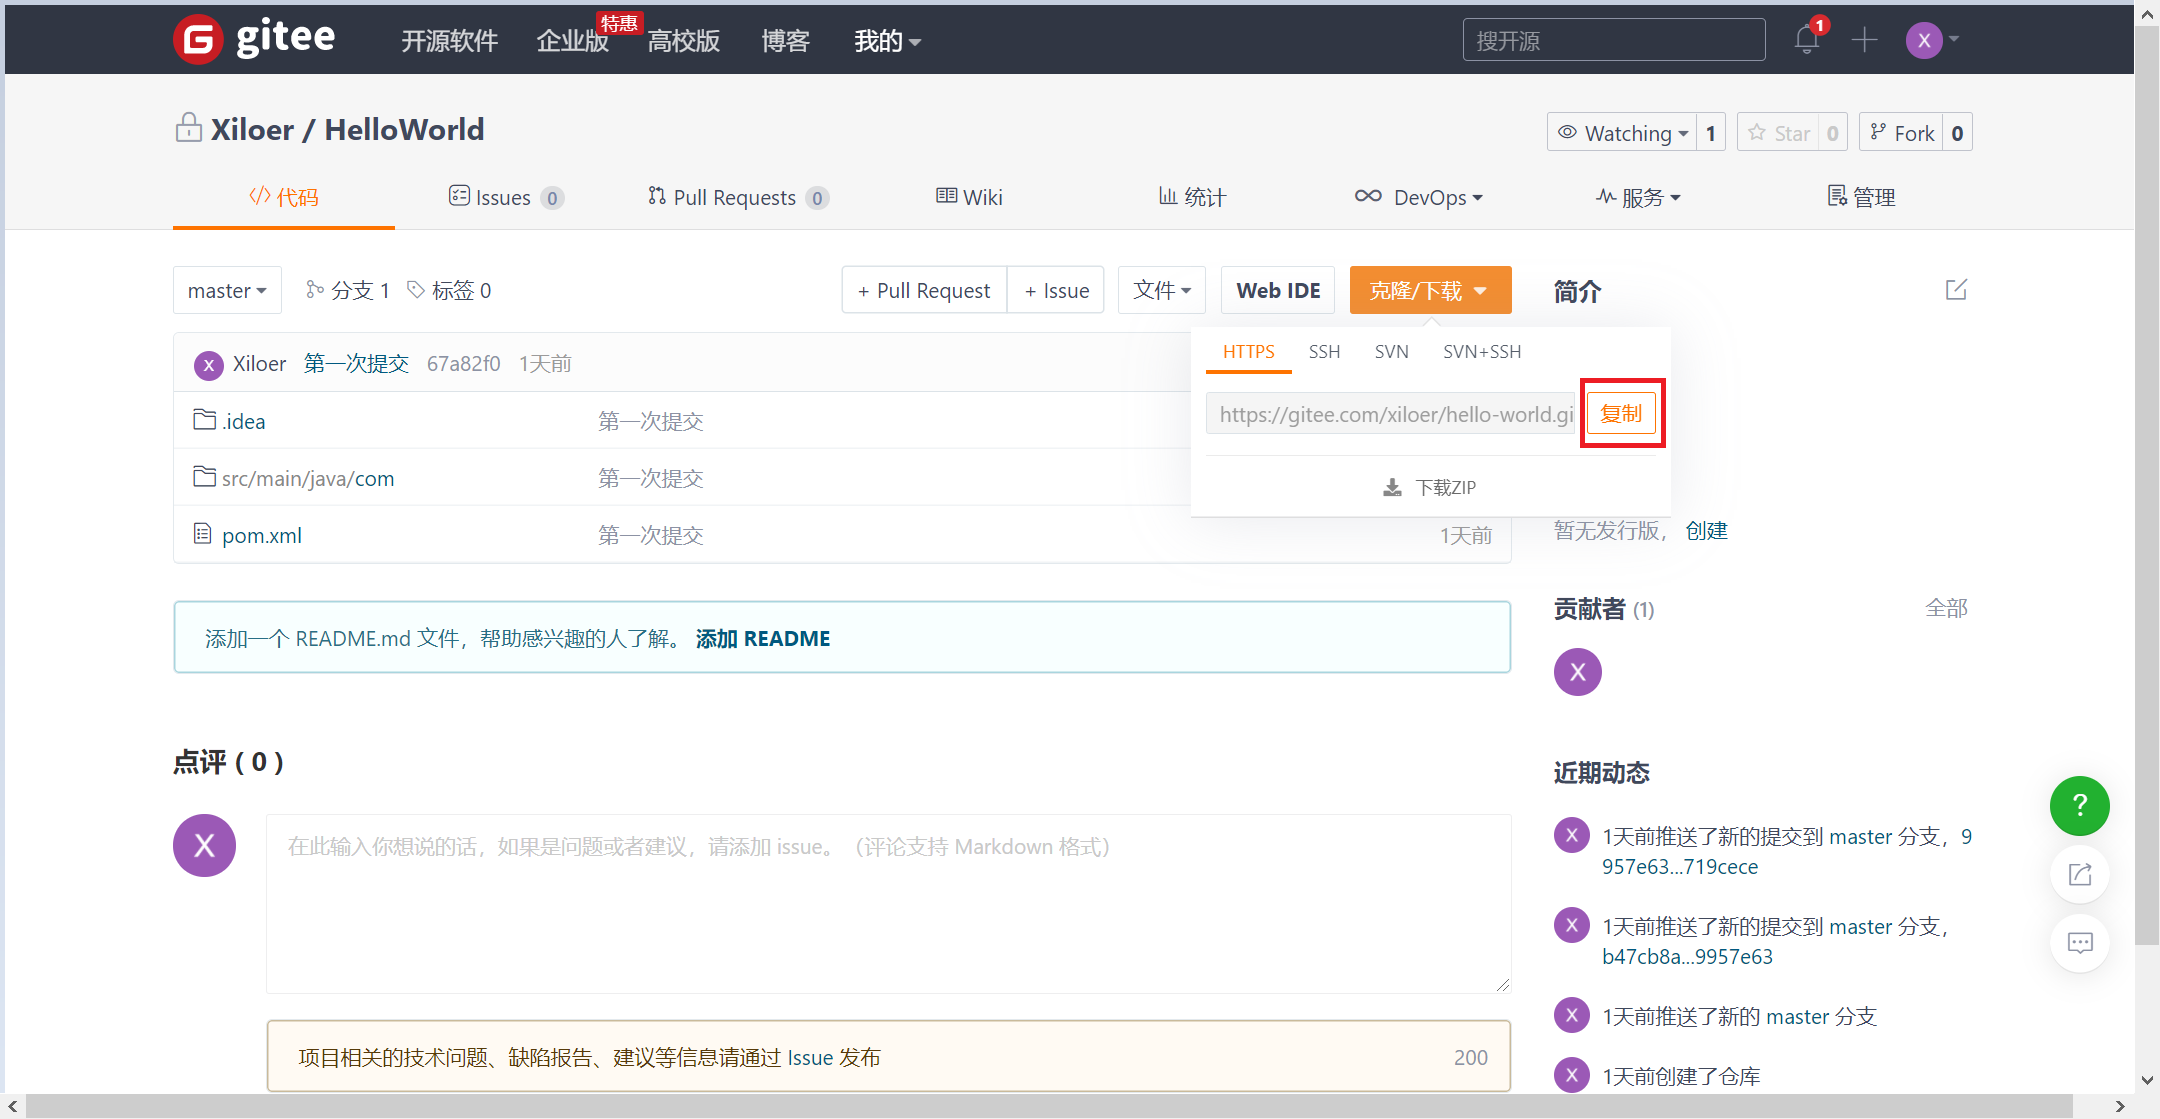Click the 搜开源 search field
Image resolution: width=2160 pixels, height=1119 pixels.
pos(1613,40)
